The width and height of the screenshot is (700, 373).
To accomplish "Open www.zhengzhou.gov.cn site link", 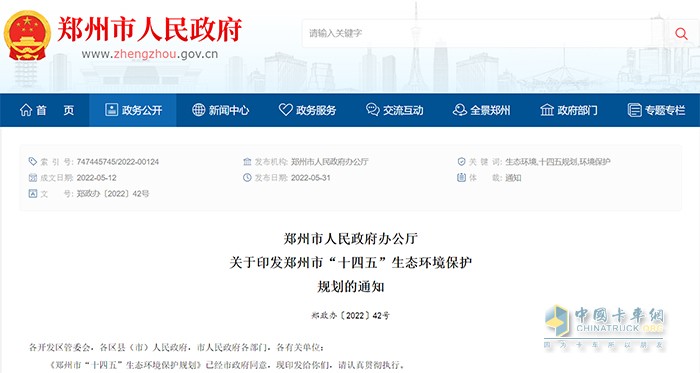I will (150, 54).
